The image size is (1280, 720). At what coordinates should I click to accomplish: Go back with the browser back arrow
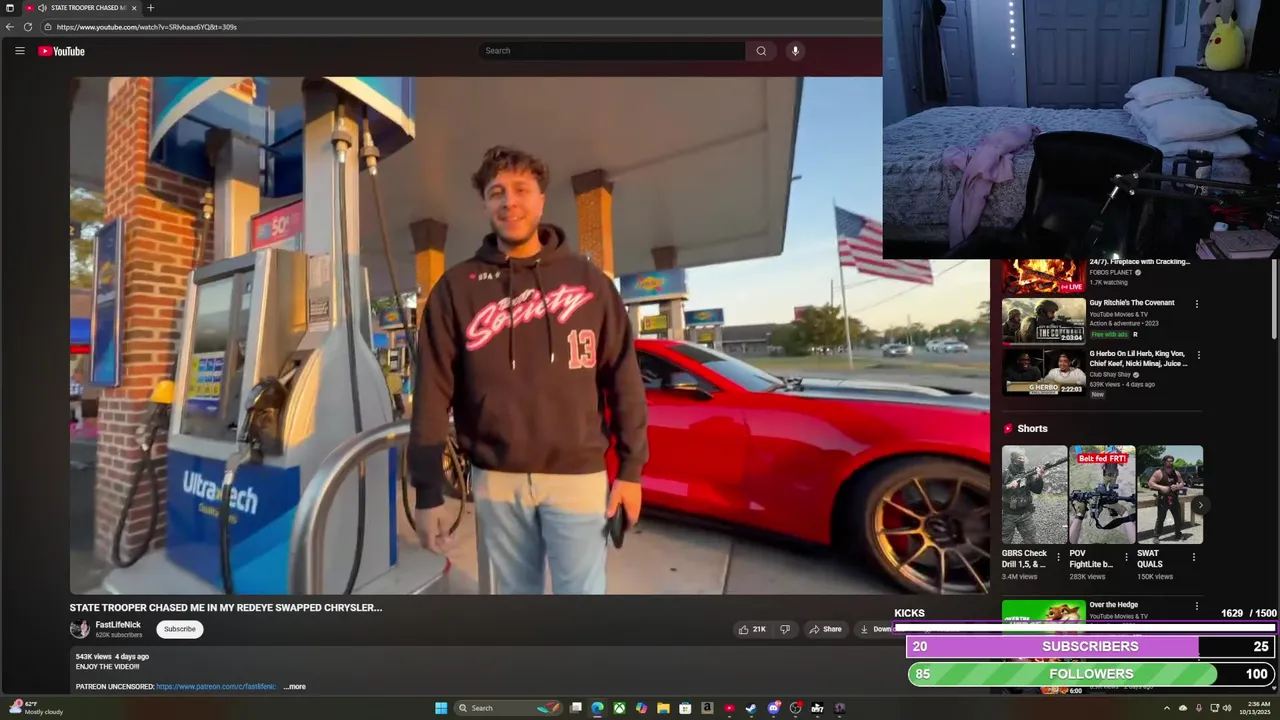10,27
